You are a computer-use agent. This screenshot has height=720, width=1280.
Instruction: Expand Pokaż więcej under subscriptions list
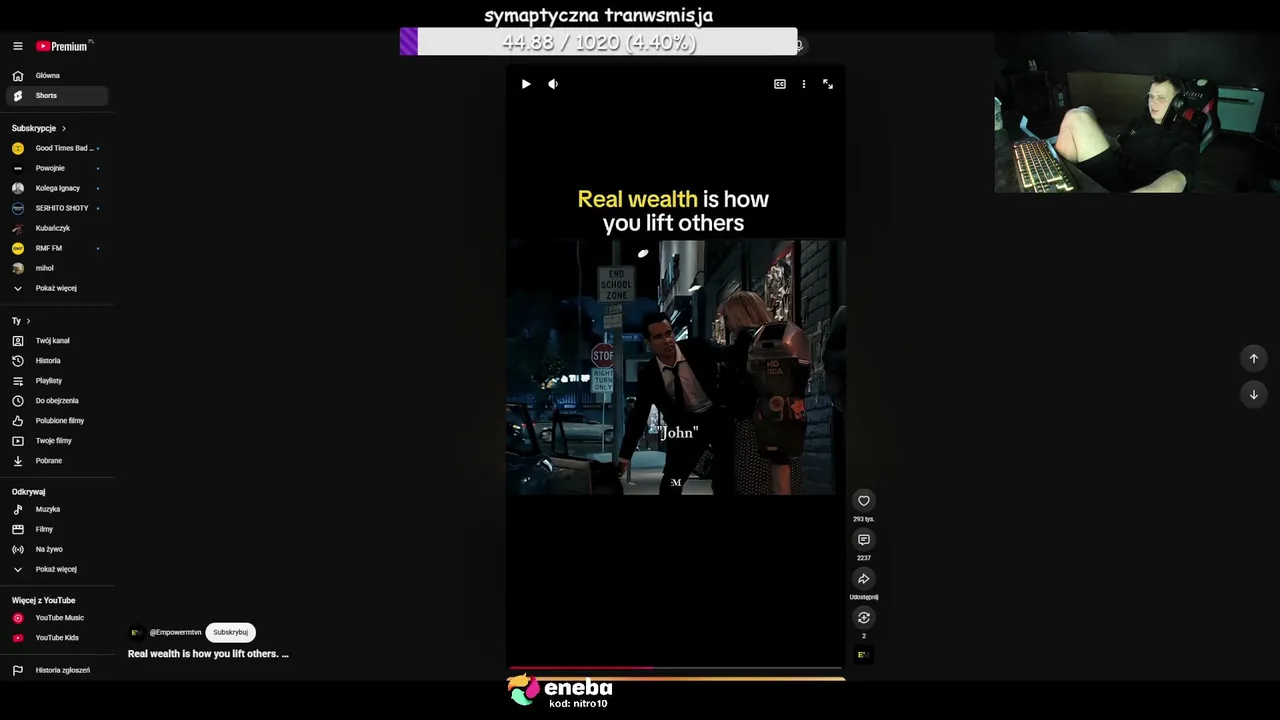click(57, 288)
